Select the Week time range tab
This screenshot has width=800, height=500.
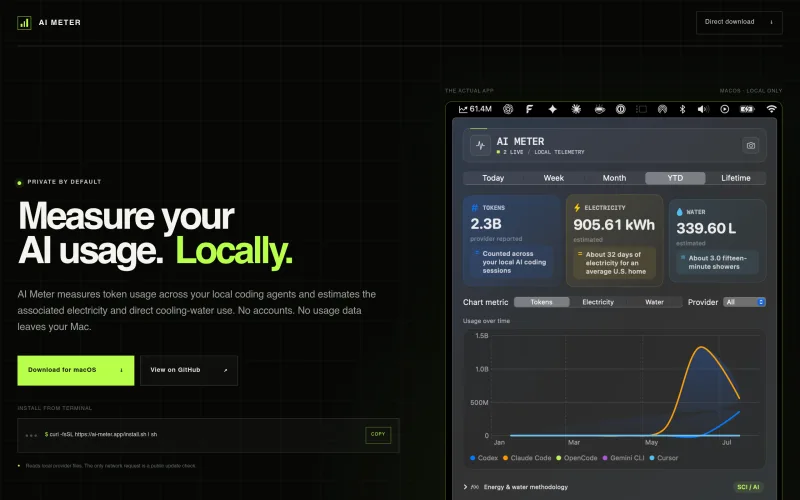554,178
